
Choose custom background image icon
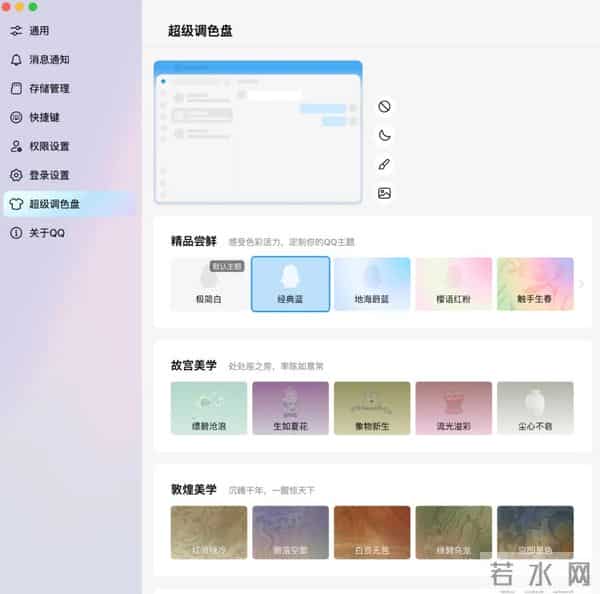[384, 193]
